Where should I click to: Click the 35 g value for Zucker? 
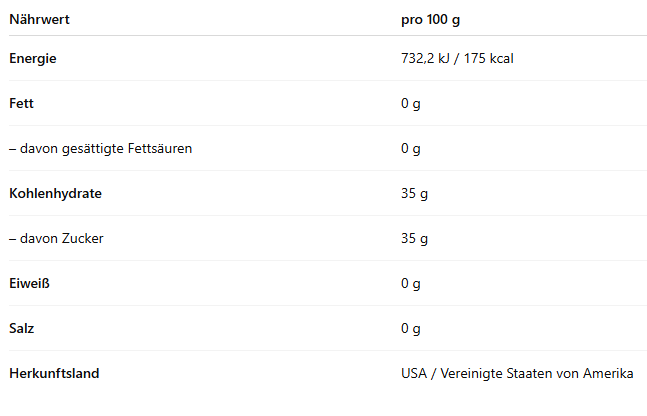coord(414,238)
